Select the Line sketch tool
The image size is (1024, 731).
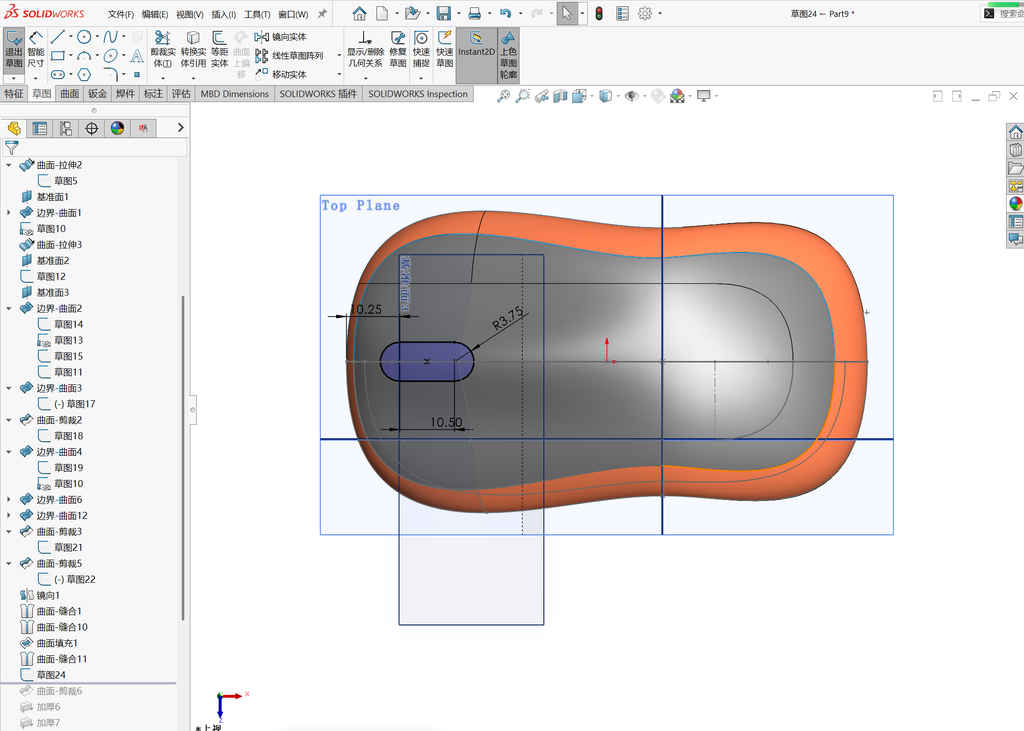click(x=57, y=37)
